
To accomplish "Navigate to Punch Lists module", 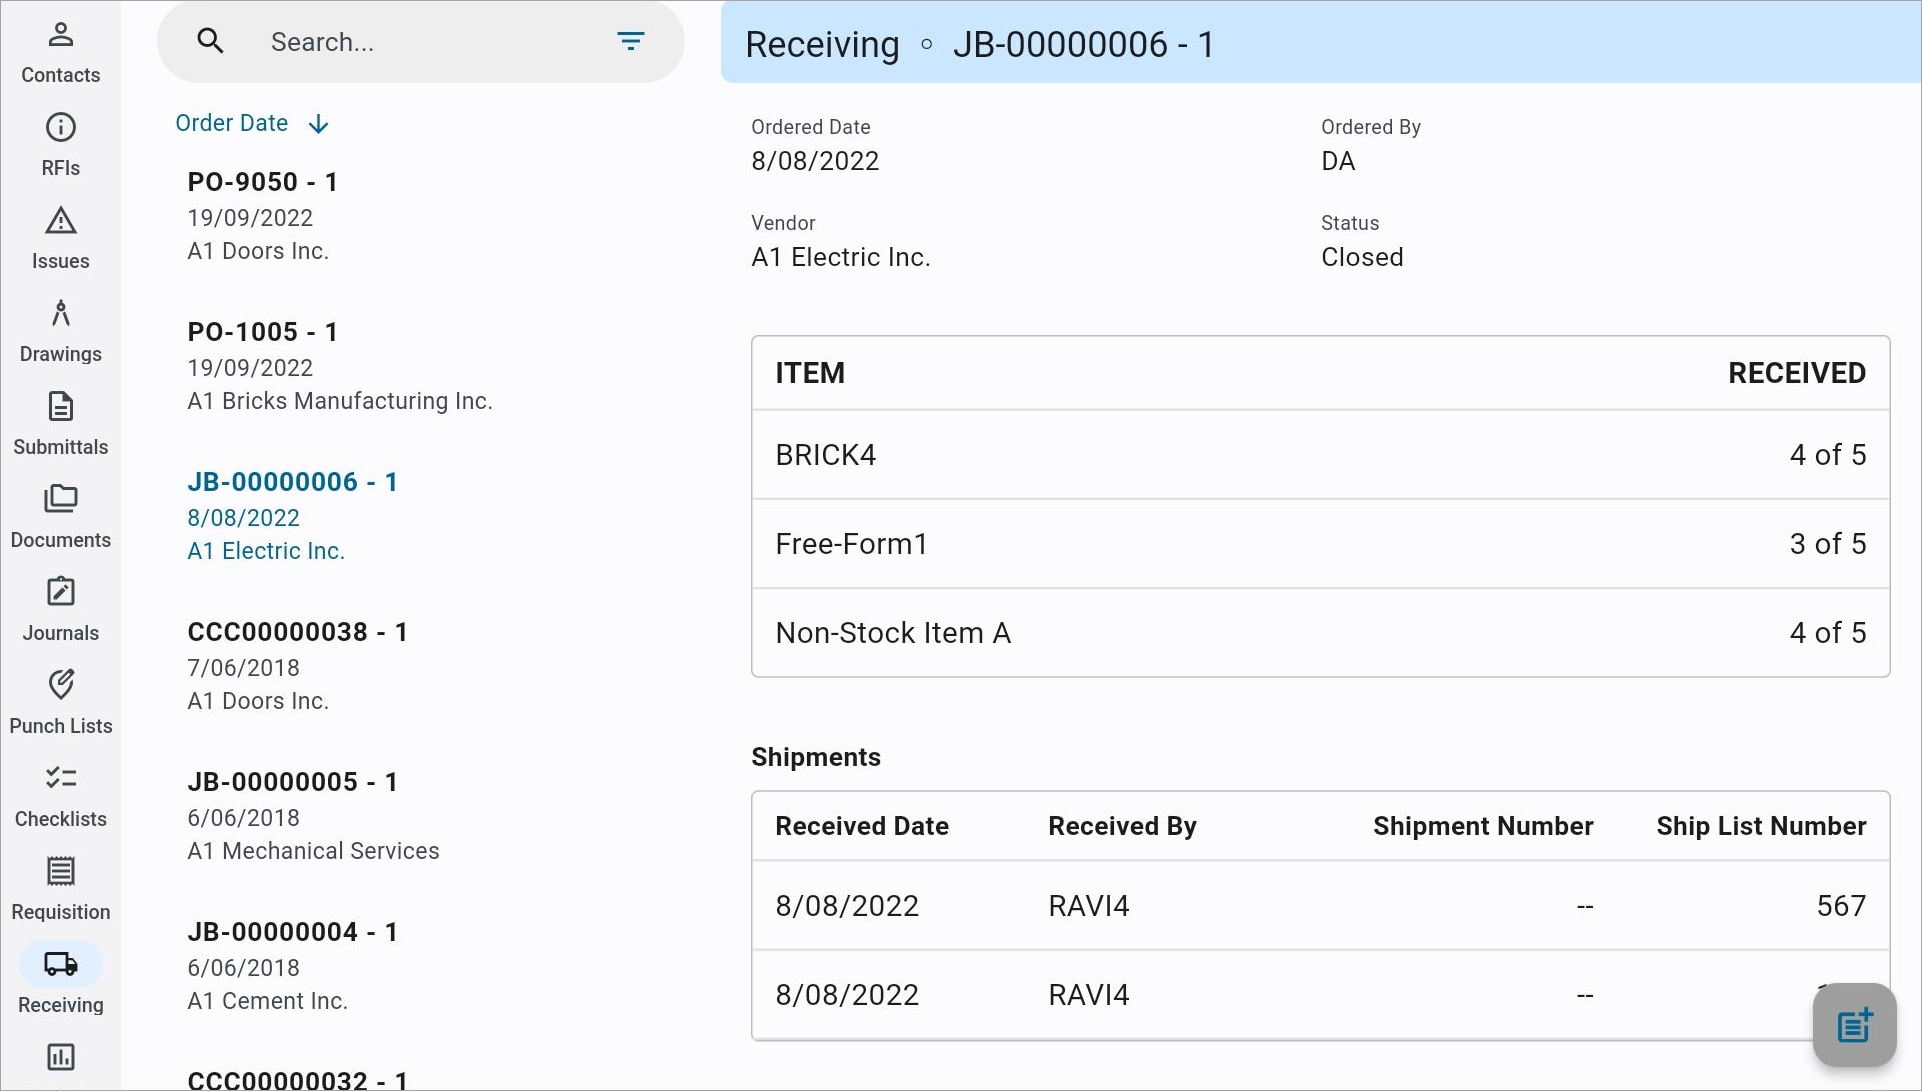I will [59, 700].
